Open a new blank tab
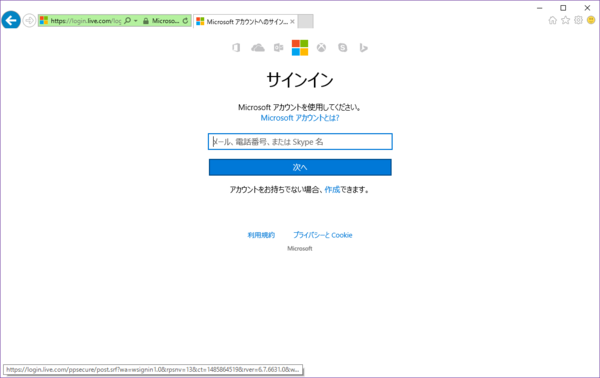This screenshot has height=378, width=600. pos(305,21)
